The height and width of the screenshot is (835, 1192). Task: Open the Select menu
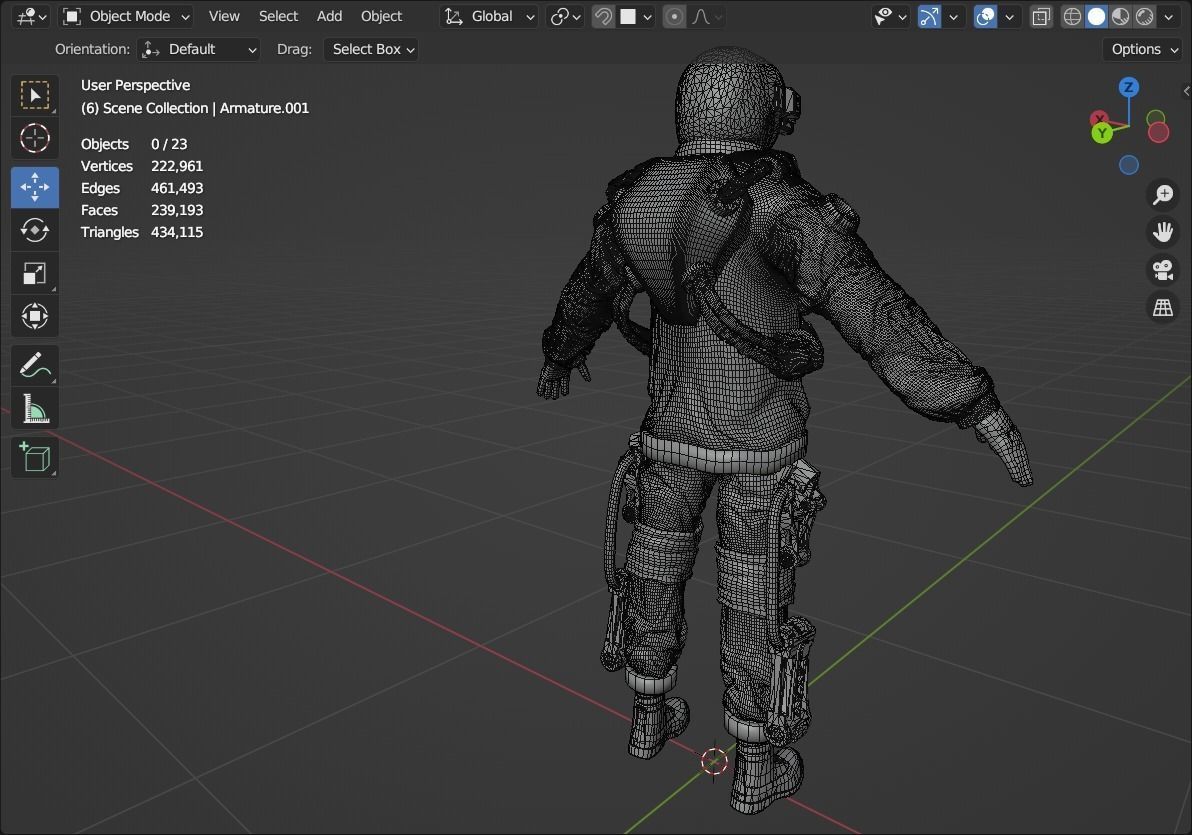(x=278, y=16)
